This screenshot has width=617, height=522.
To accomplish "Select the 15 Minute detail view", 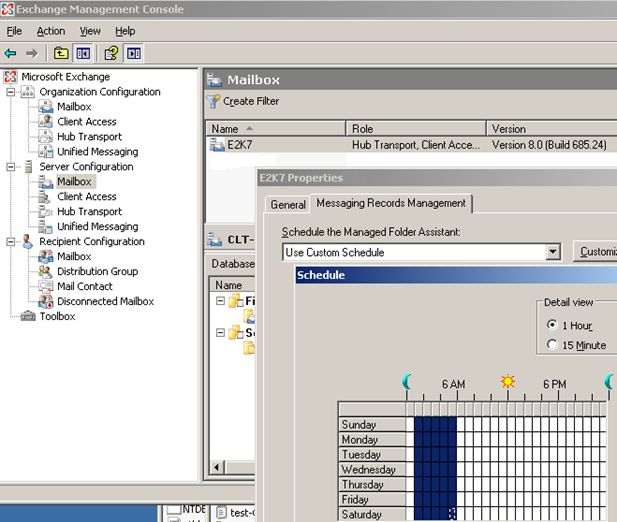I will tap(552, 345).
